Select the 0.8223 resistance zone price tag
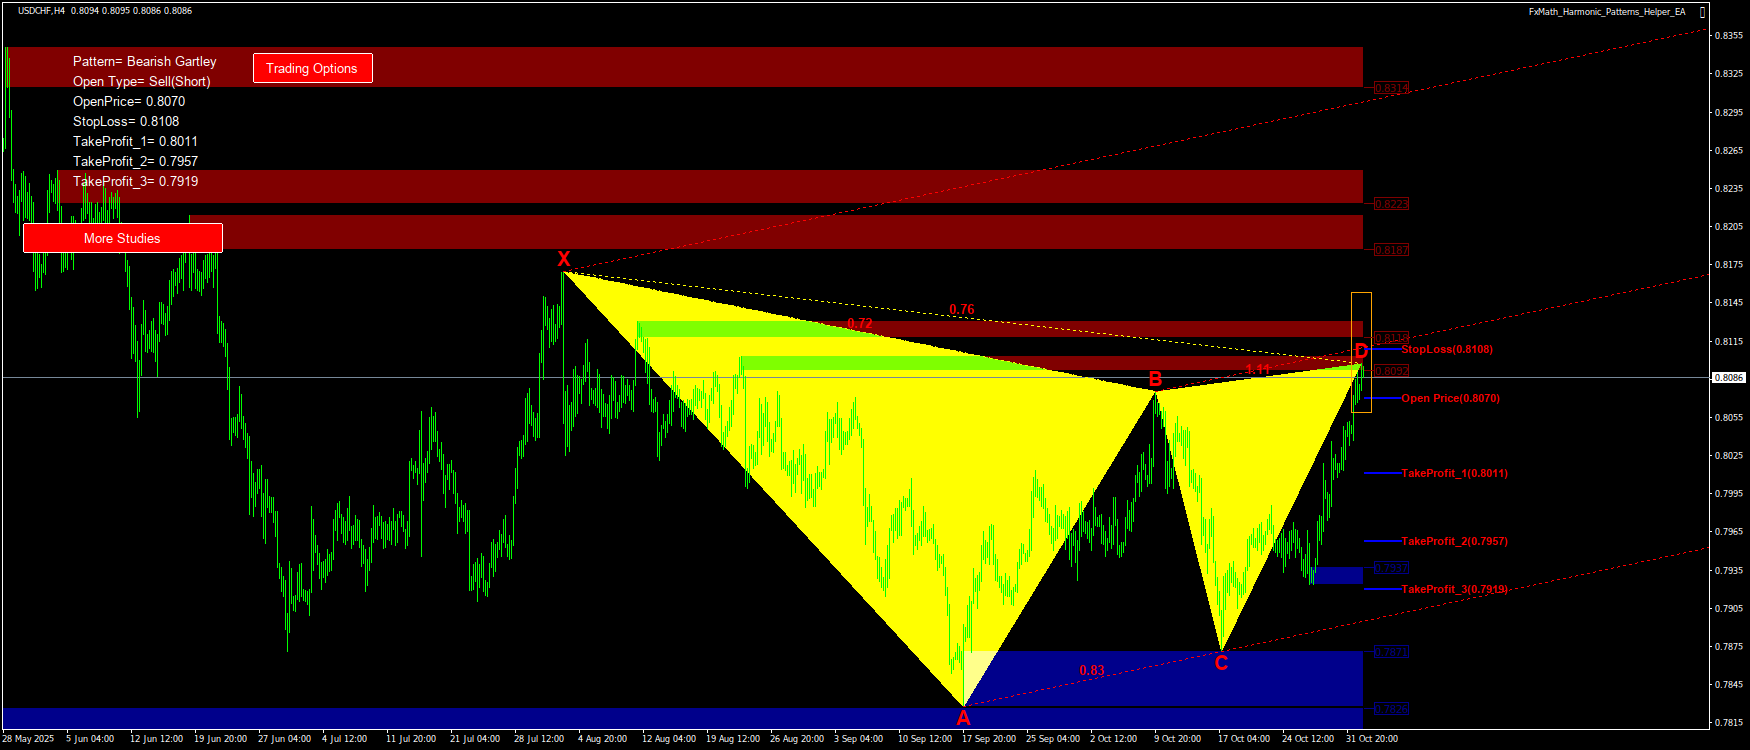This screenshot has width=1750, height=750. click(1391, 204)
